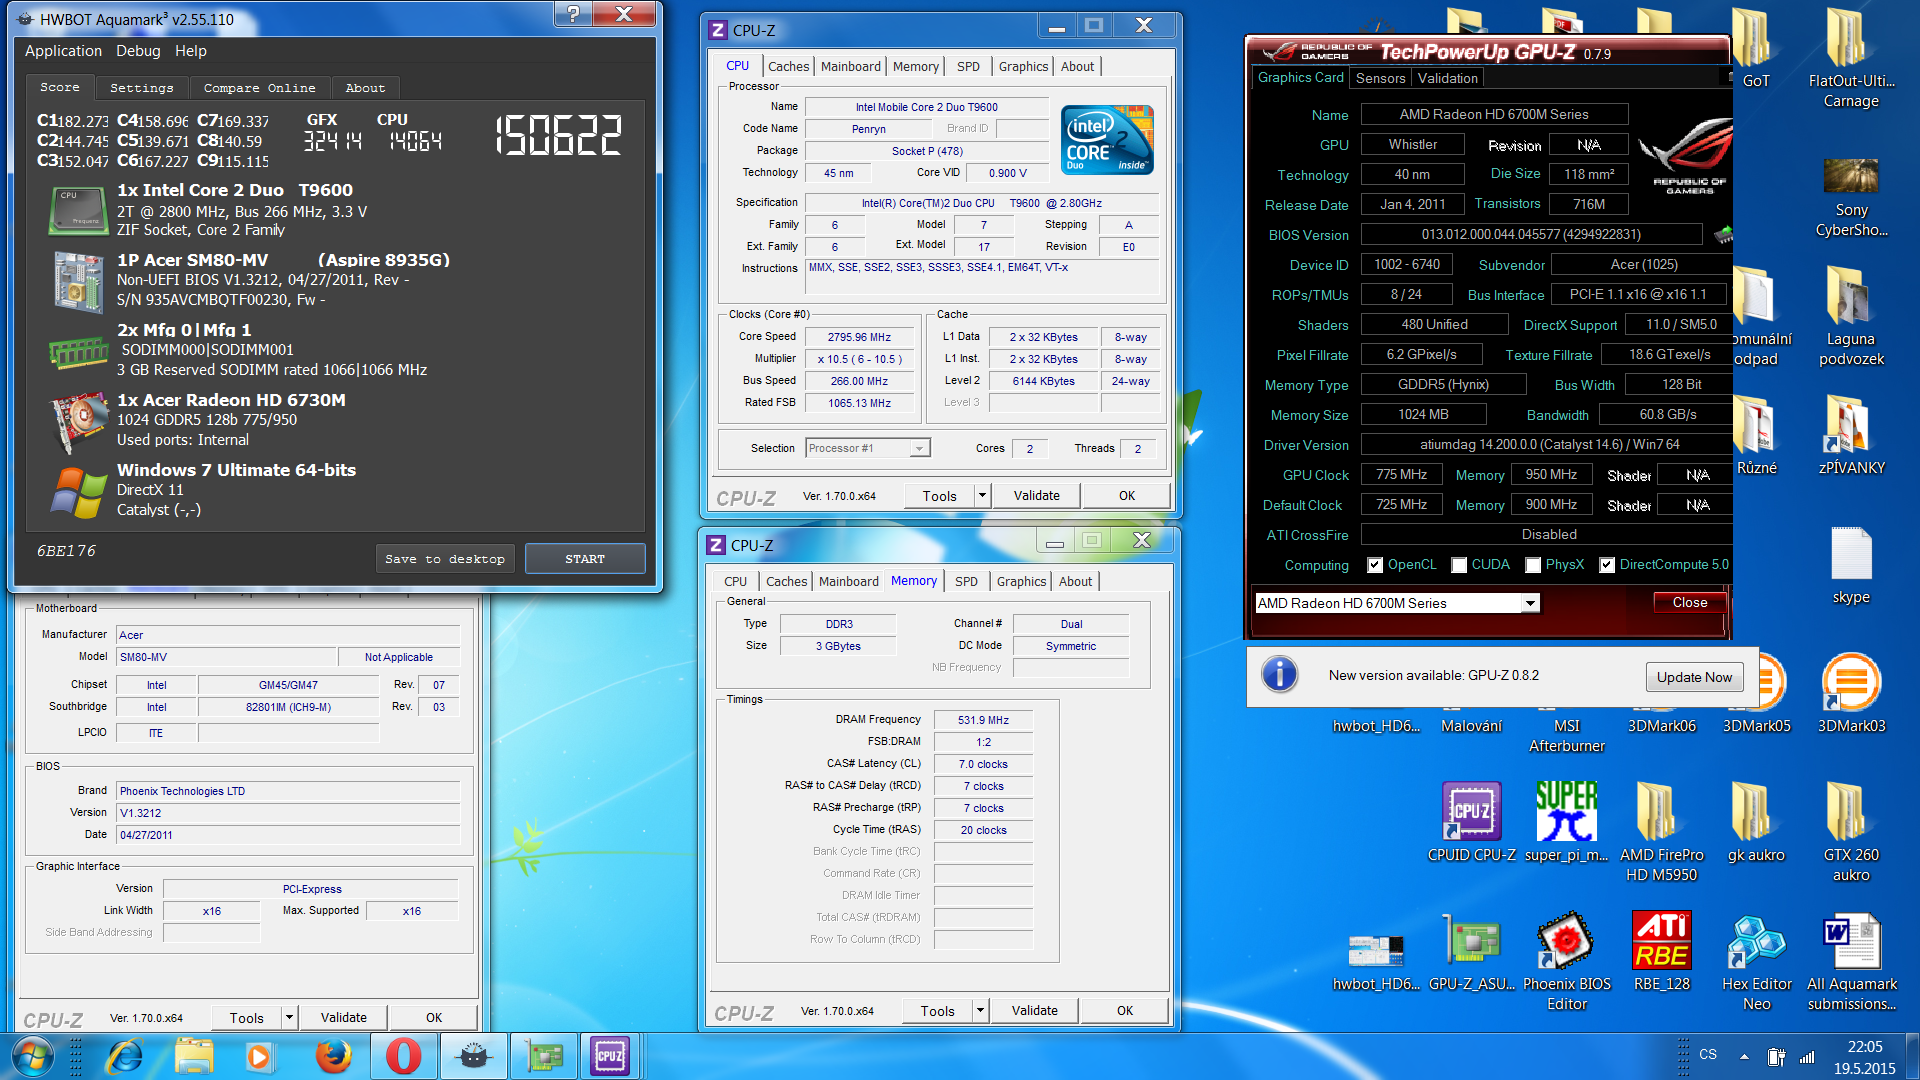Click the Windows Start orb

coord(32,1056)
